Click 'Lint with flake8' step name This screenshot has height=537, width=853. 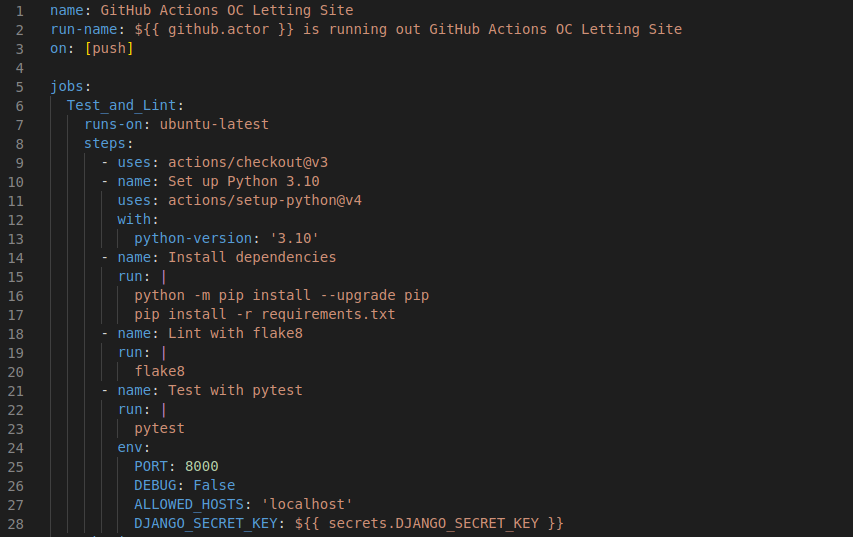point(235,334)
